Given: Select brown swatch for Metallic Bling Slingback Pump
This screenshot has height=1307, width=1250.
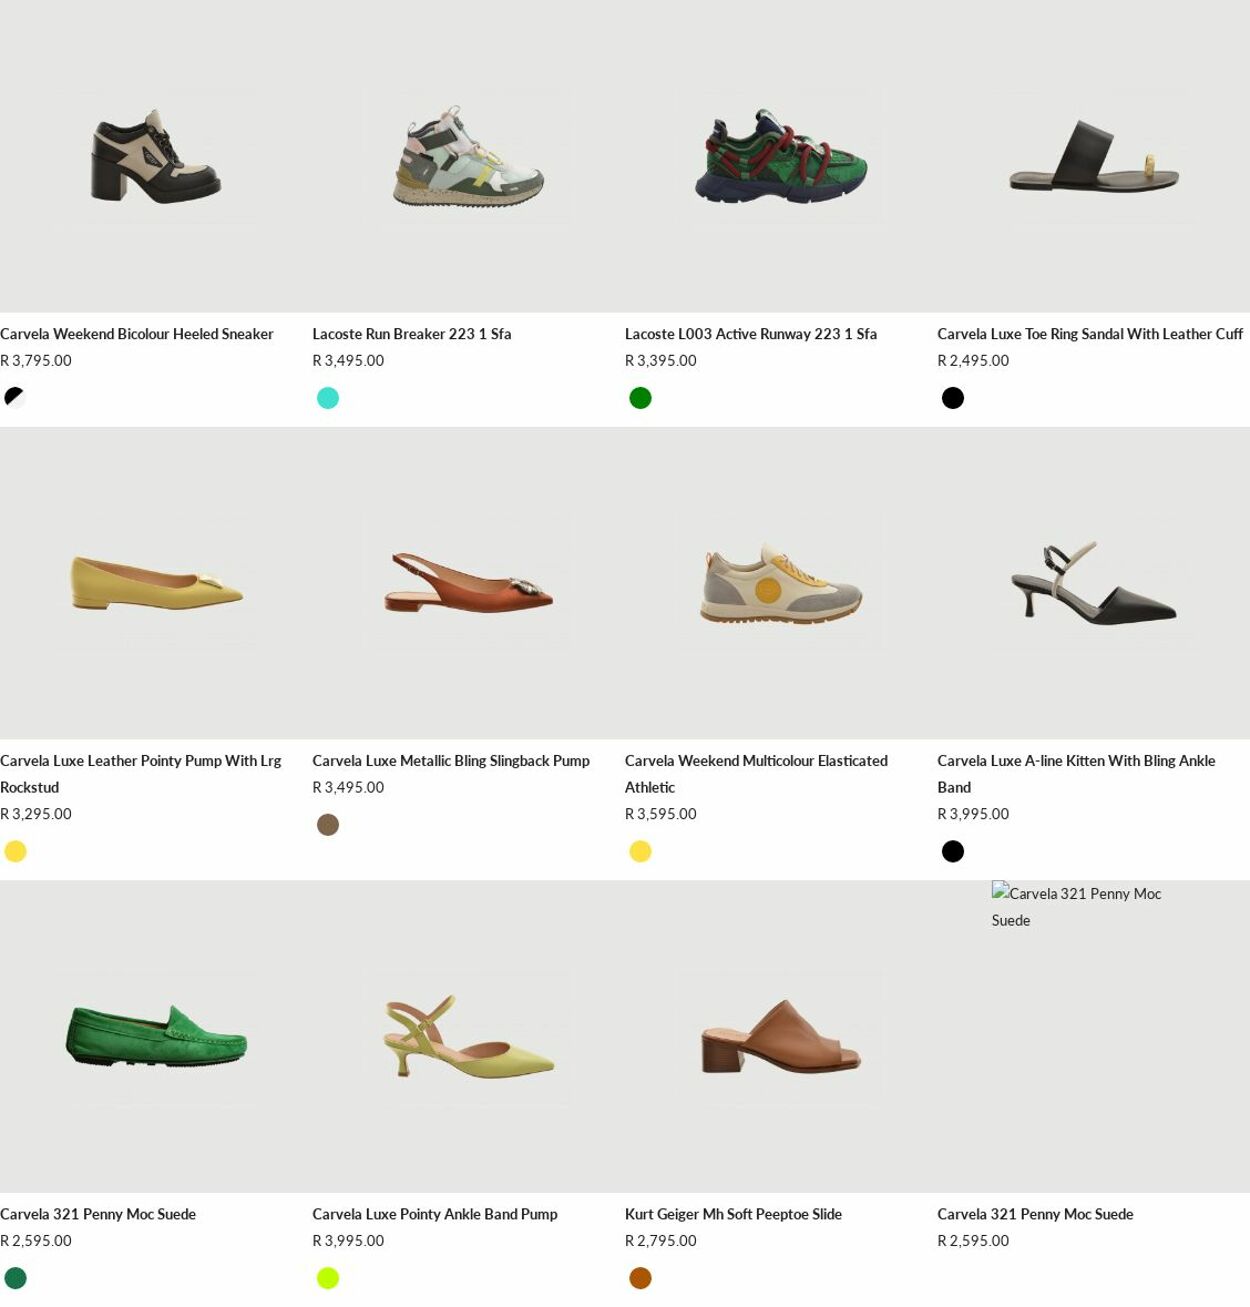Looking at the screenshot, I should point(328,825).
